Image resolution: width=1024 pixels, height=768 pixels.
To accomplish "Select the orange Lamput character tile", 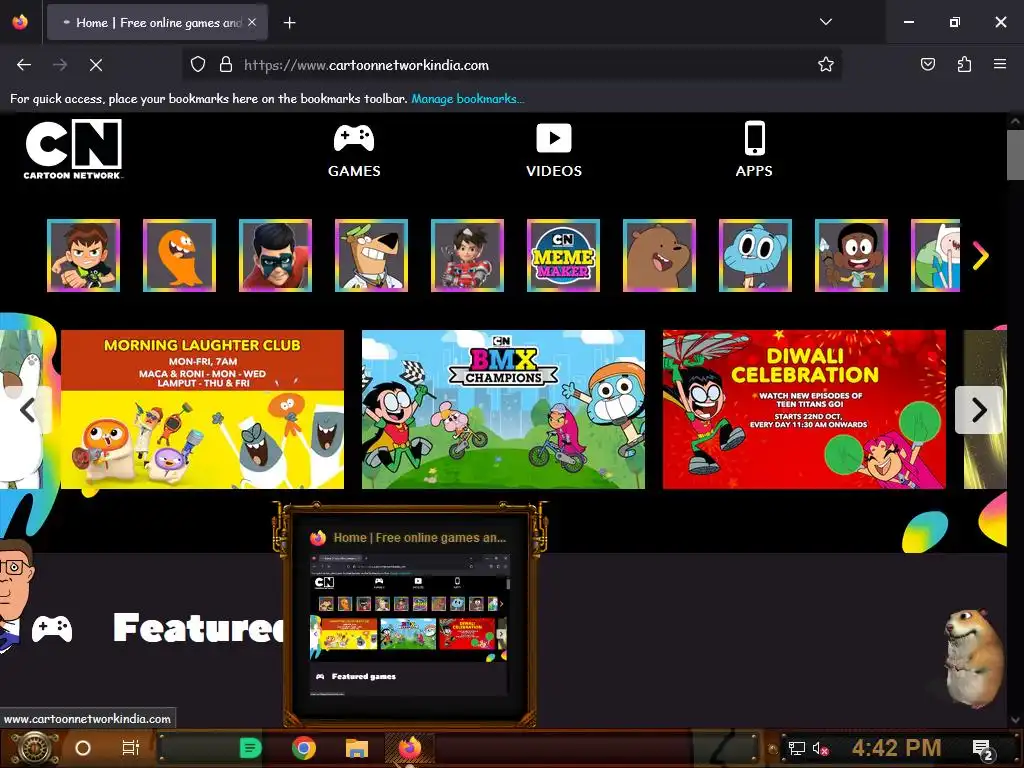I will click(x=180, y=255).
